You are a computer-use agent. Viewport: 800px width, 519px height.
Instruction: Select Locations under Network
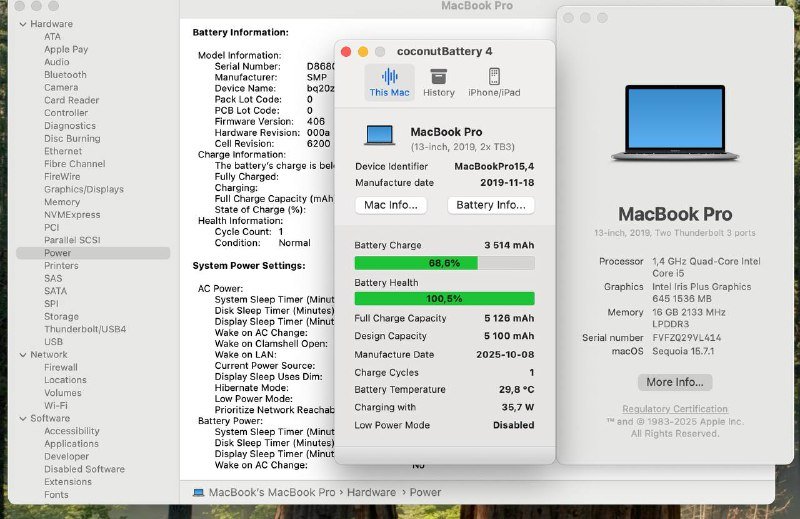tap(65, 380)
